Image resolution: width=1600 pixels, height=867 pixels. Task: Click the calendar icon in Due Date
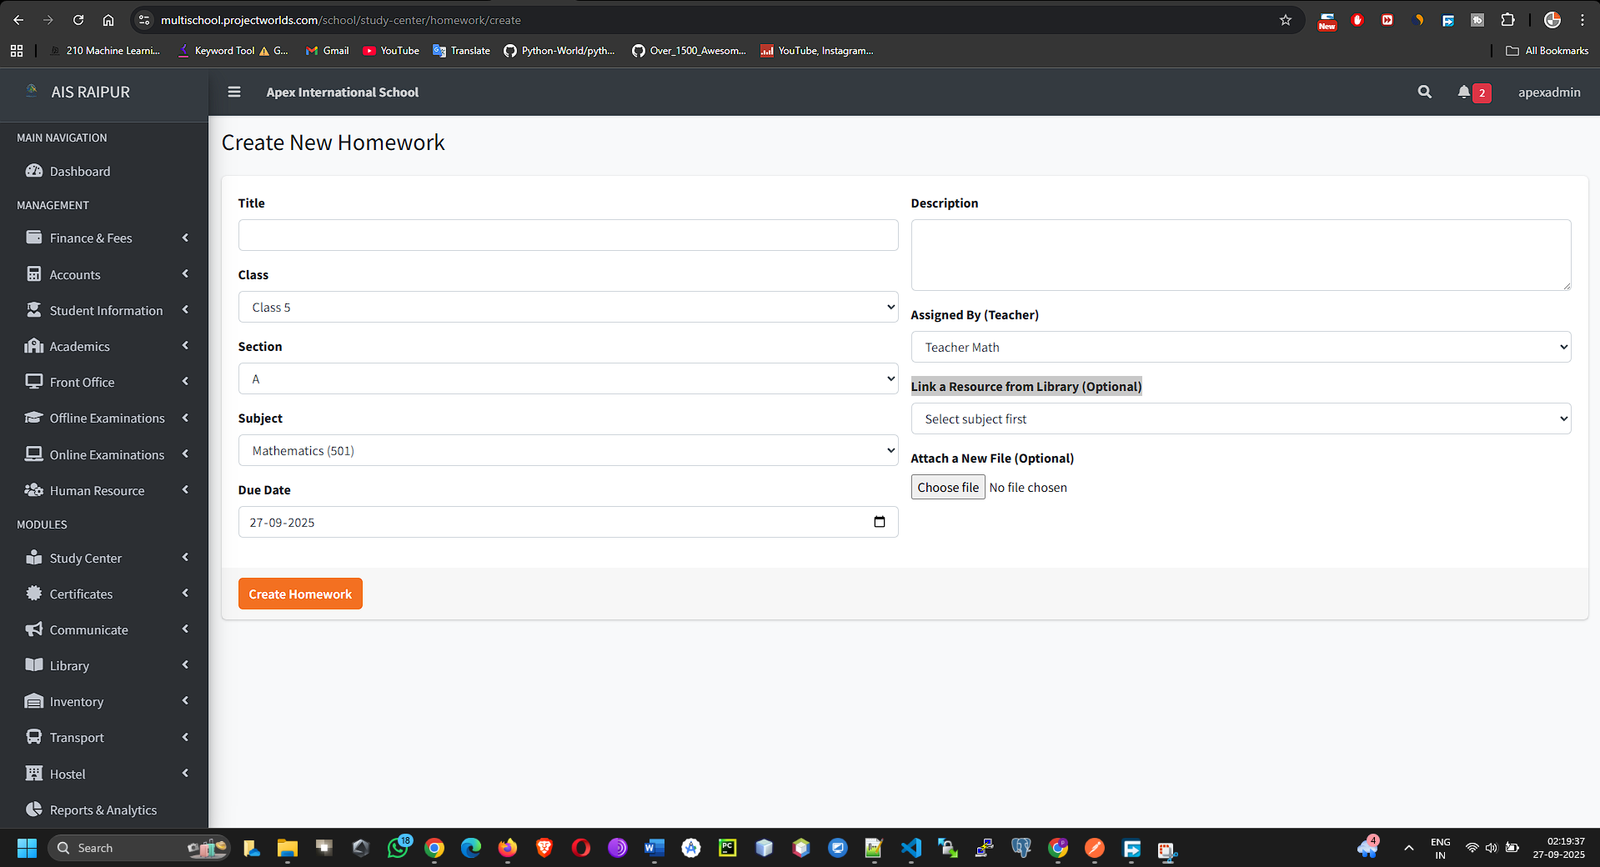[879, 522]
